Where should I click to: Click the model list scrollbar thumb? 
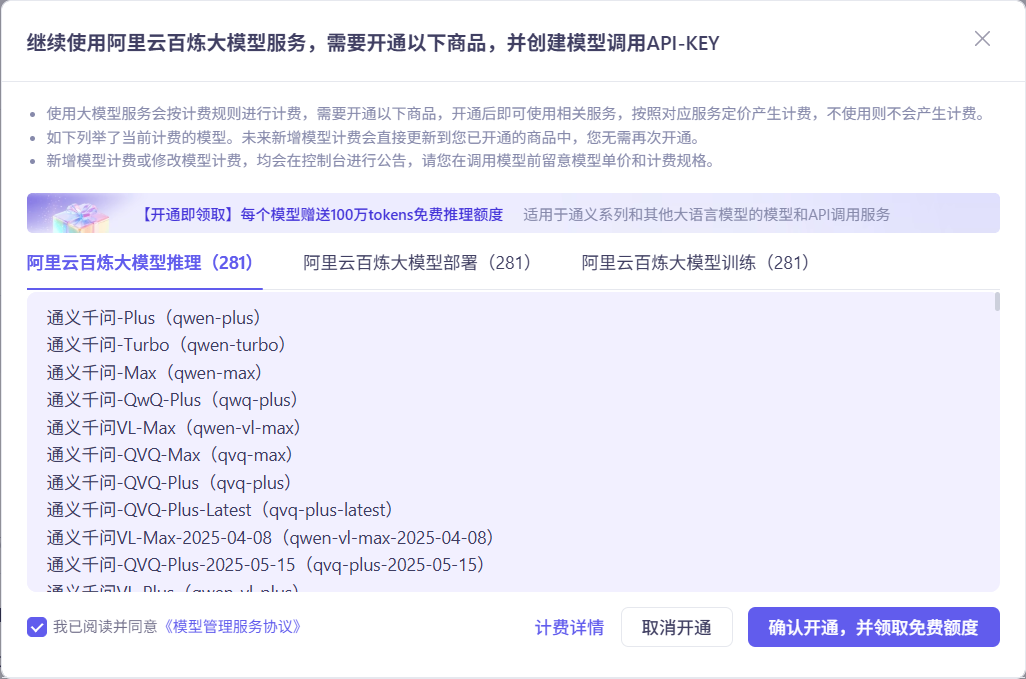[x=997, y=302]
